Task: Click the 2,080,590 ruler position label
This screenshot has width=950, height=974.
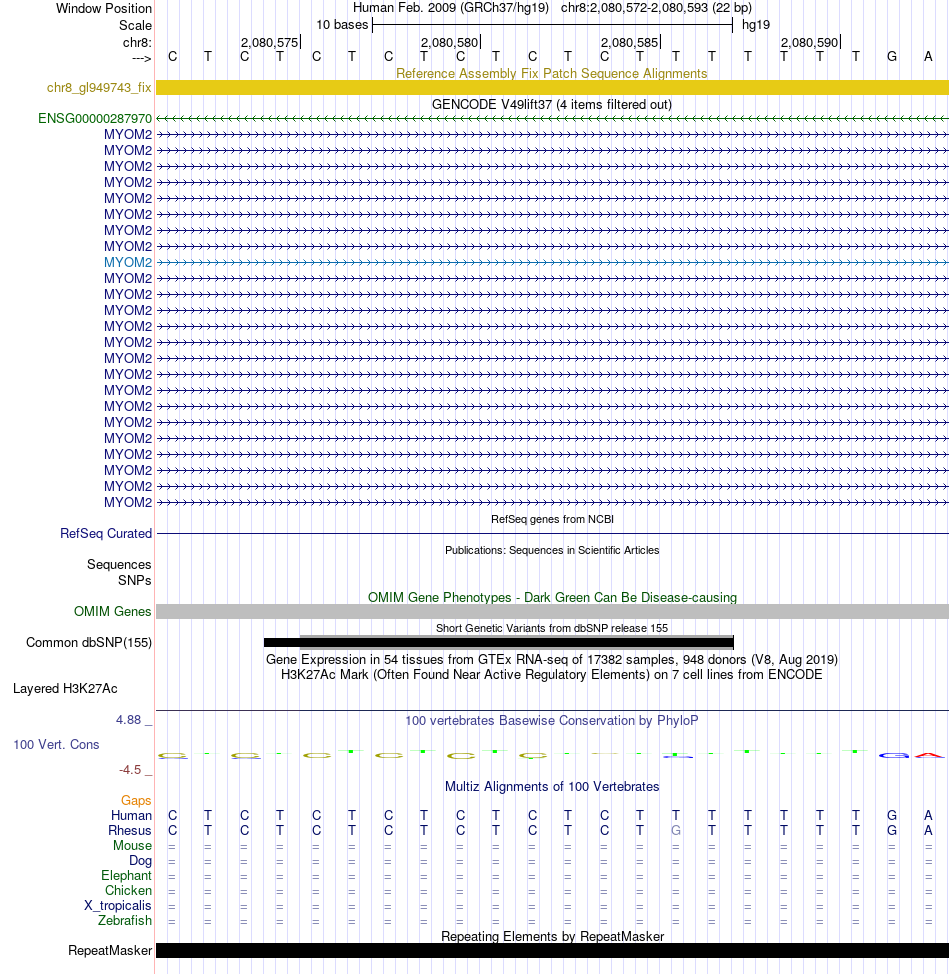Action: click(810, 42)
